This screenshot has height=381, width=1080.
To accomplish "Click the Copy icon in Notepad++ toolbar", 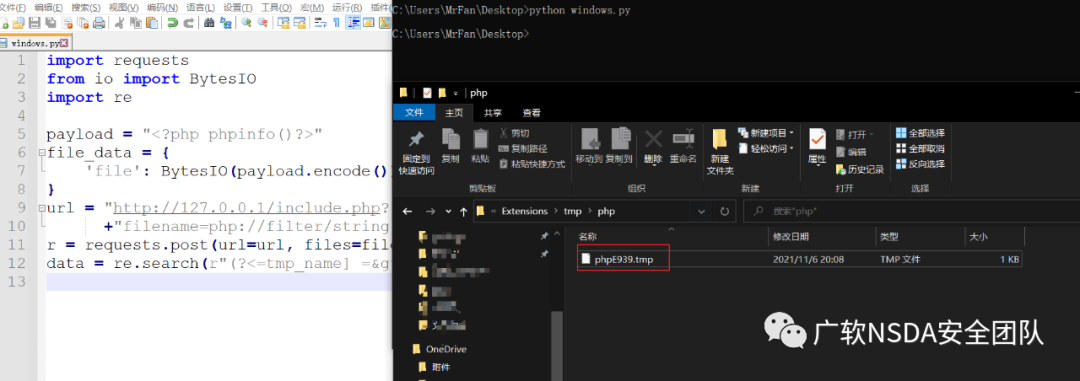I will (x=136, y=23).
